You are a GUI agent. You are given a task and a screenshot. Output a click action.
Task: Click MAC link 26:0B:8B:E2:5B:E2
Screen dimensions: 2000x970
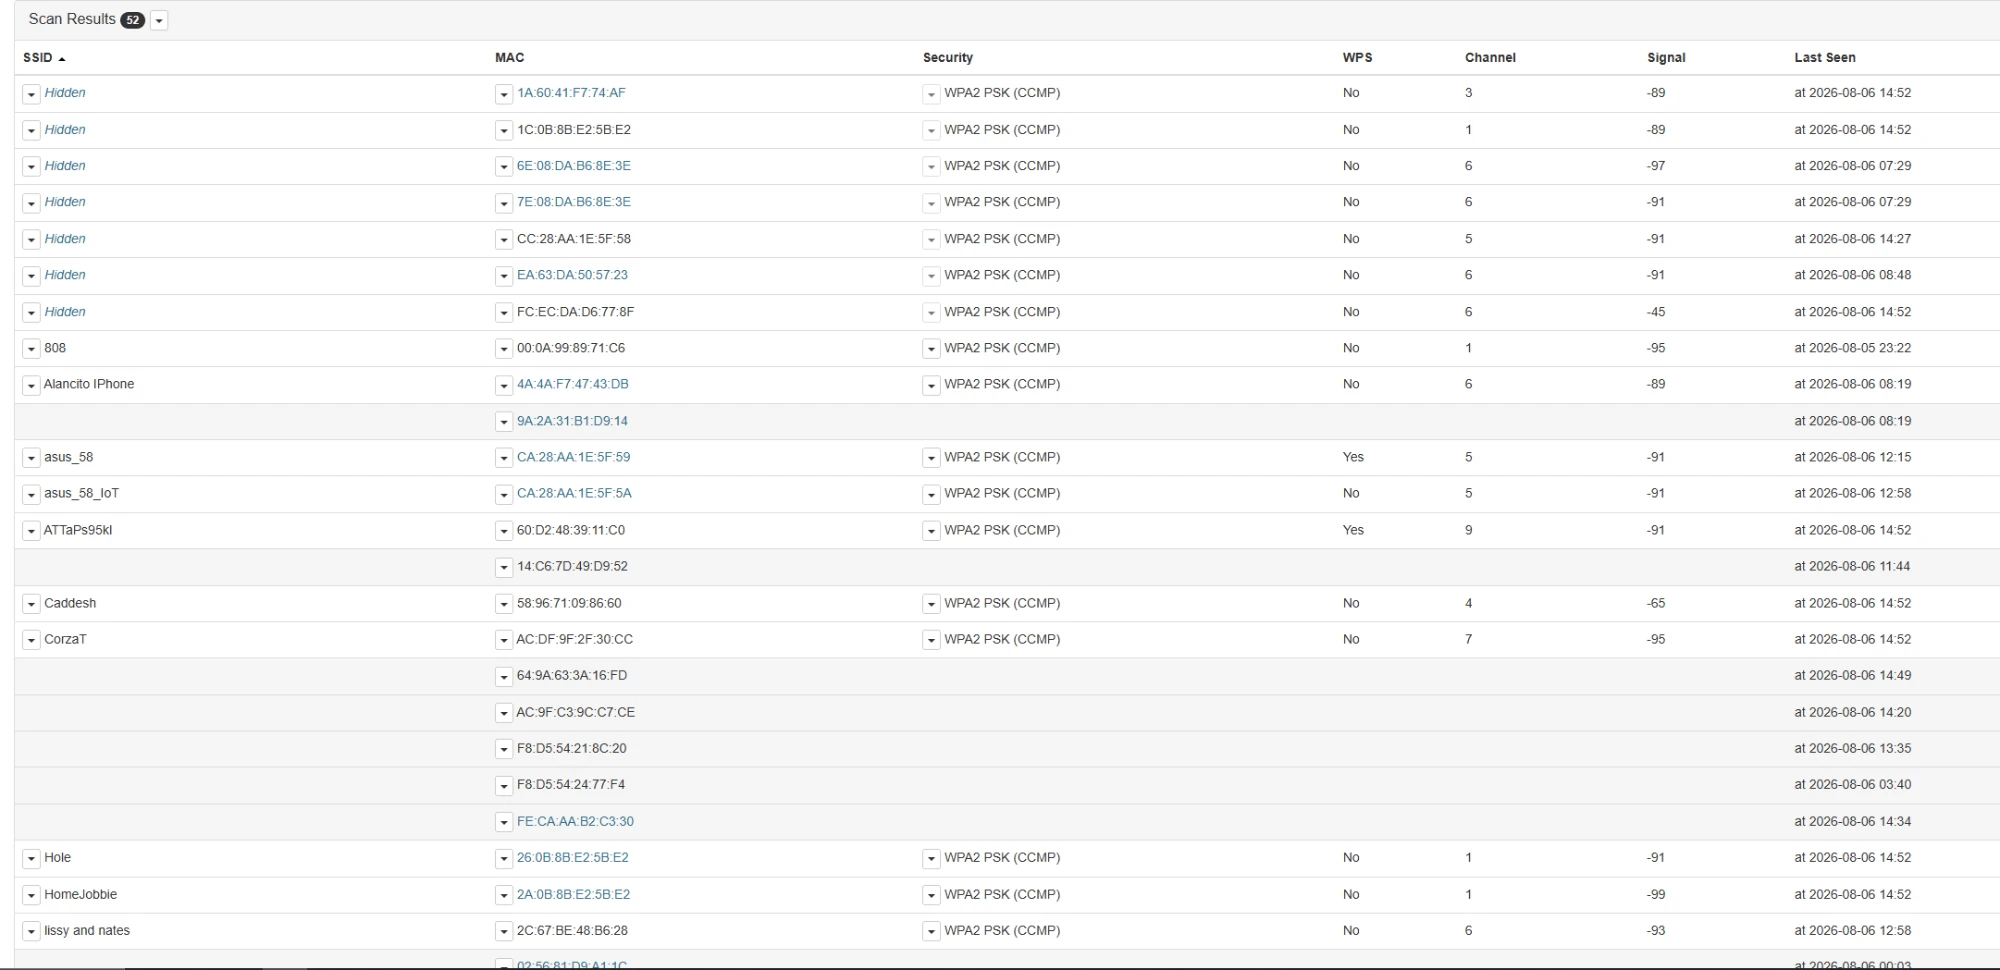pyautogui.click(x=573, y=857)
